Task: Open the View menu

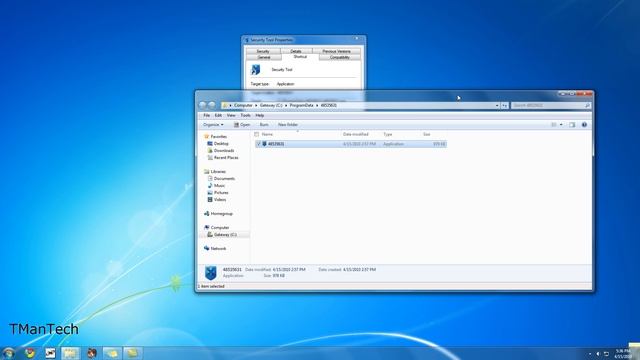Action: 231,116
